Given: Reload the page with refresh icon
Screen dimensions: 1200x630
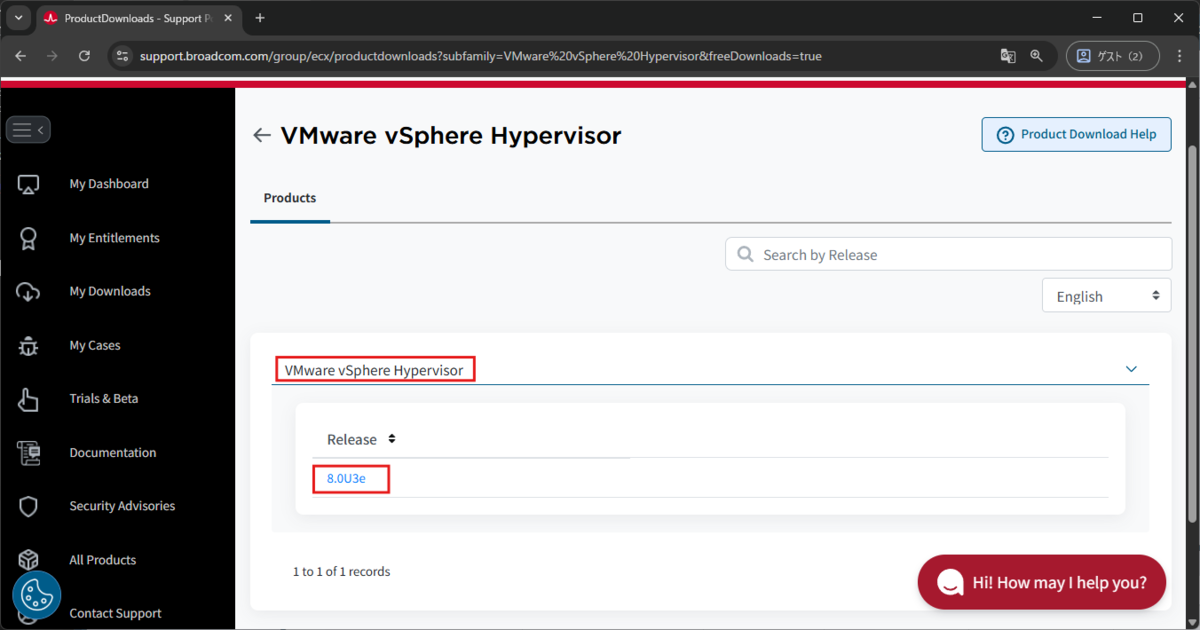Looking at the screenshot, I should tap(84, 56).
